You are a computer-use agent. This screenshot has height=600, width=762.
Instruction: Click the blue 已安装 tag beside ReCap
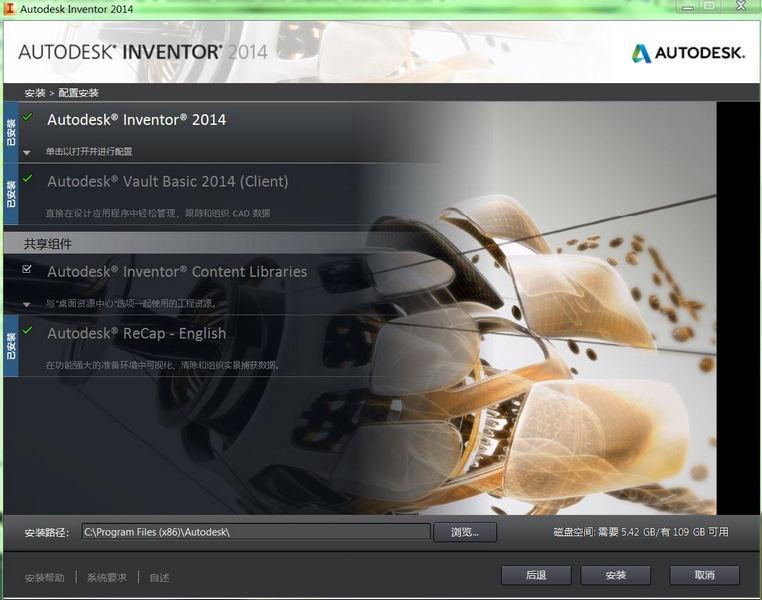[x=11, y=345]
